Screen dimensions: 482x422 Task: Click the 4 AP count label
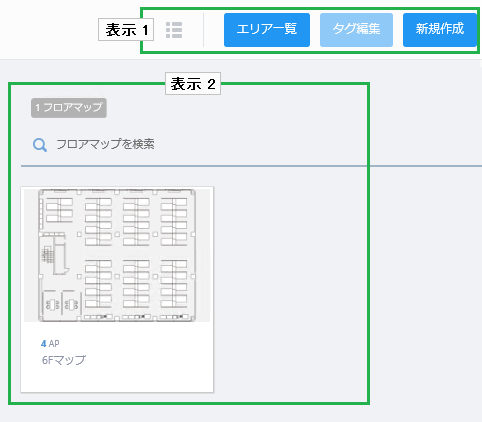(50, 344)
